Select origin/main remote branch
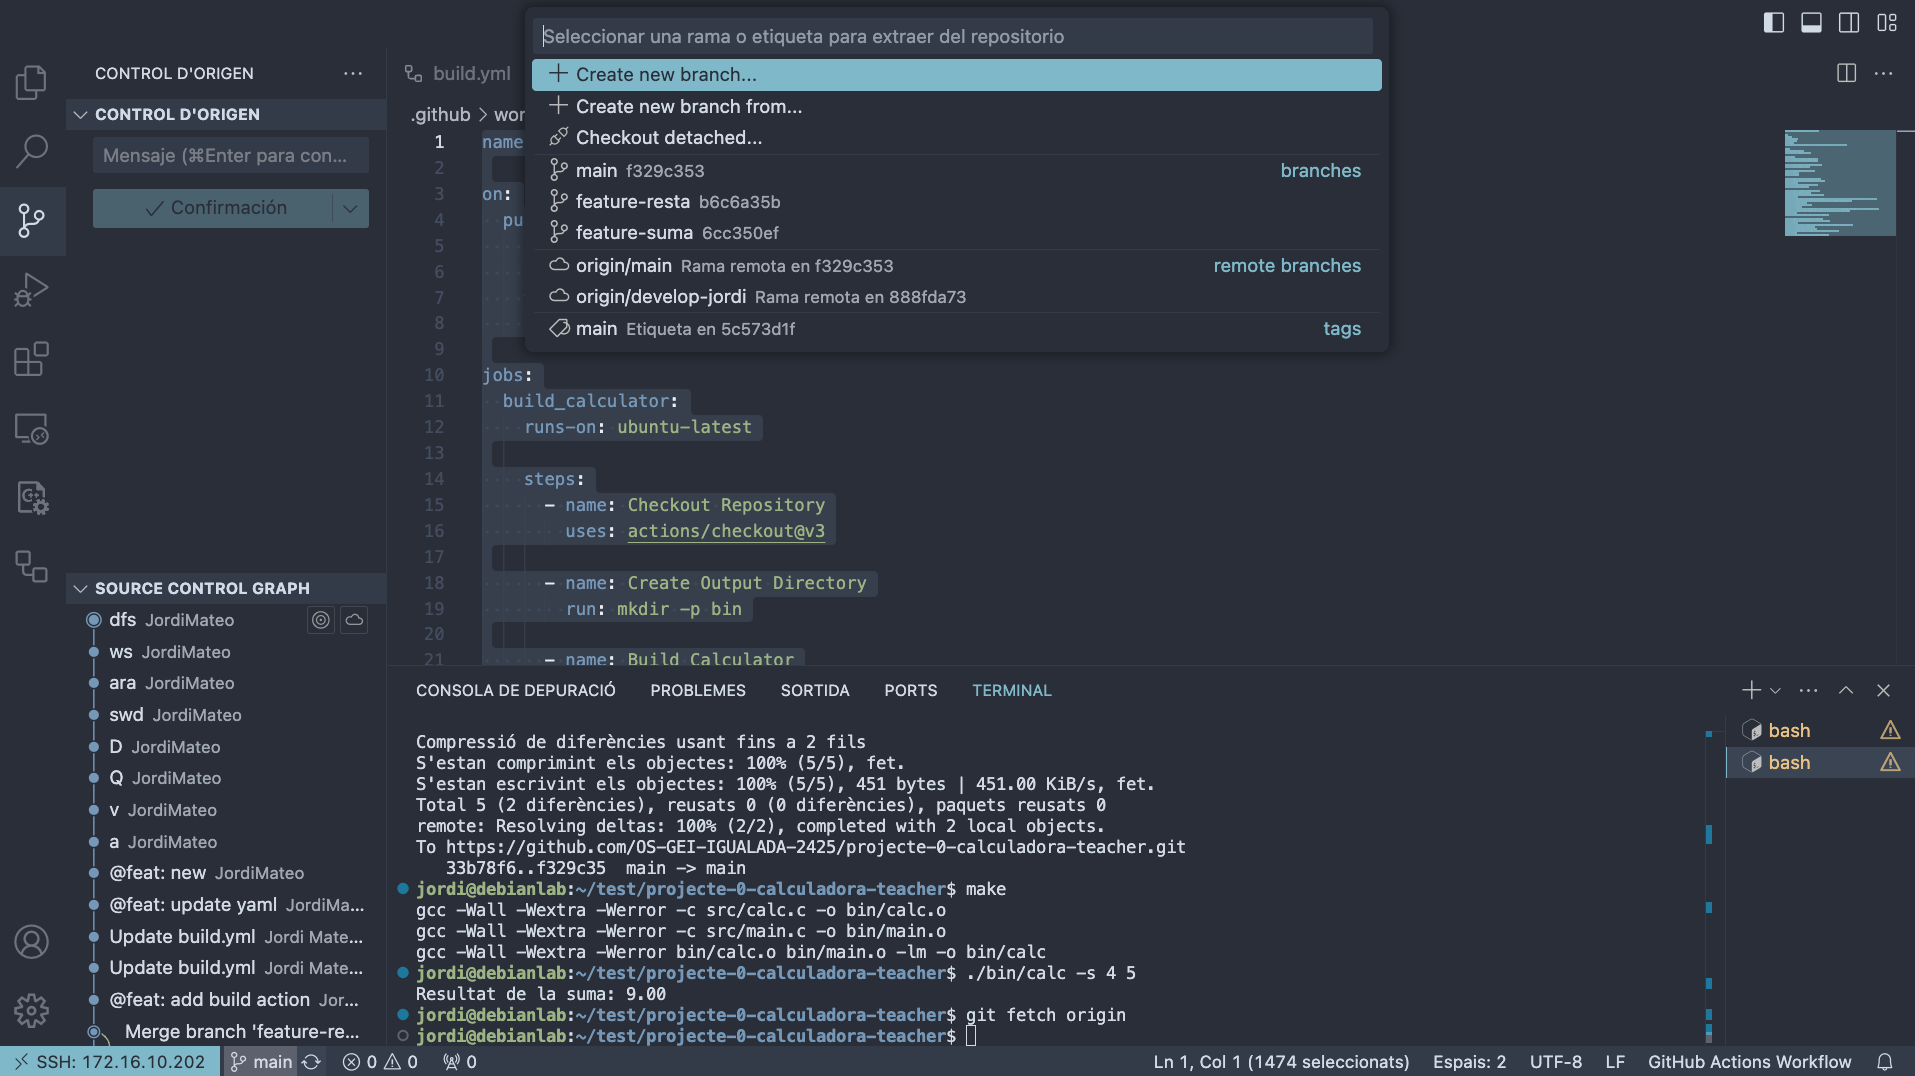 [x=956, y=266]
